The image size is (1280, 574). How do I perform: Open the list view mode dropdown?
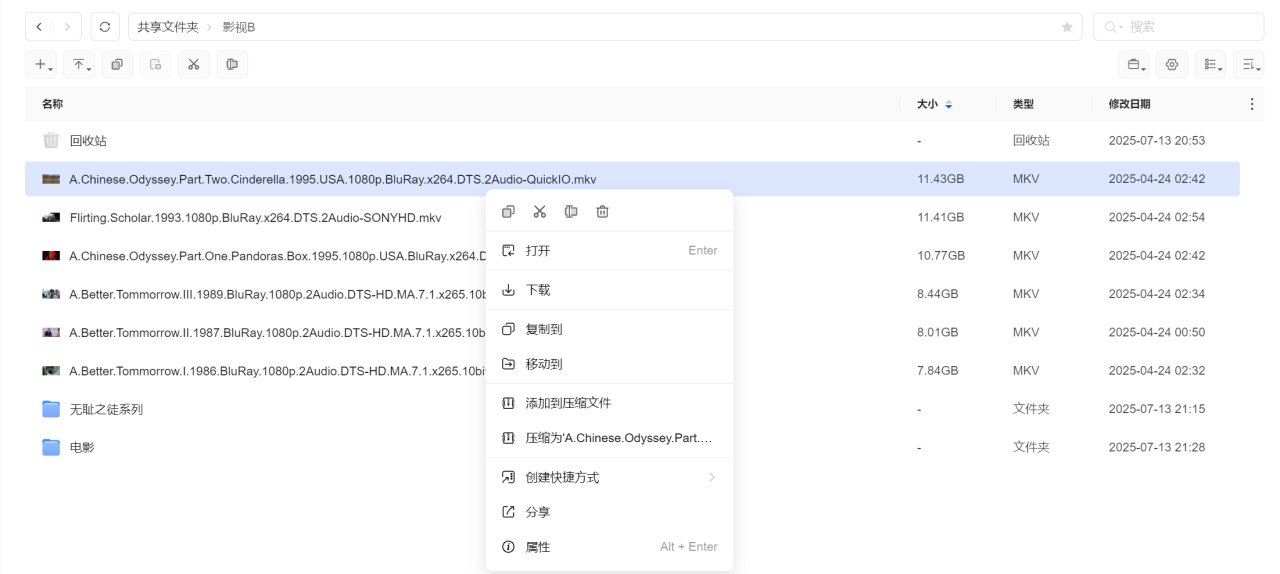coord(1210,64)
